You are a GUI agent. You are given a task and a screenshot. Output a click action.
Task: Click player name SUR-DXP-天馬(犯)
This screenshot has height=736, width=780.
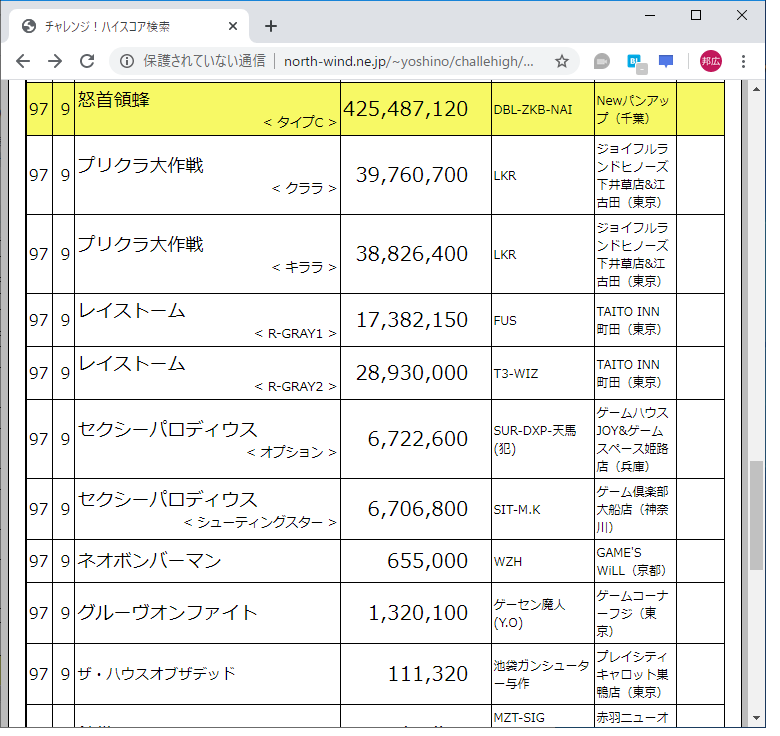point(535,440)
